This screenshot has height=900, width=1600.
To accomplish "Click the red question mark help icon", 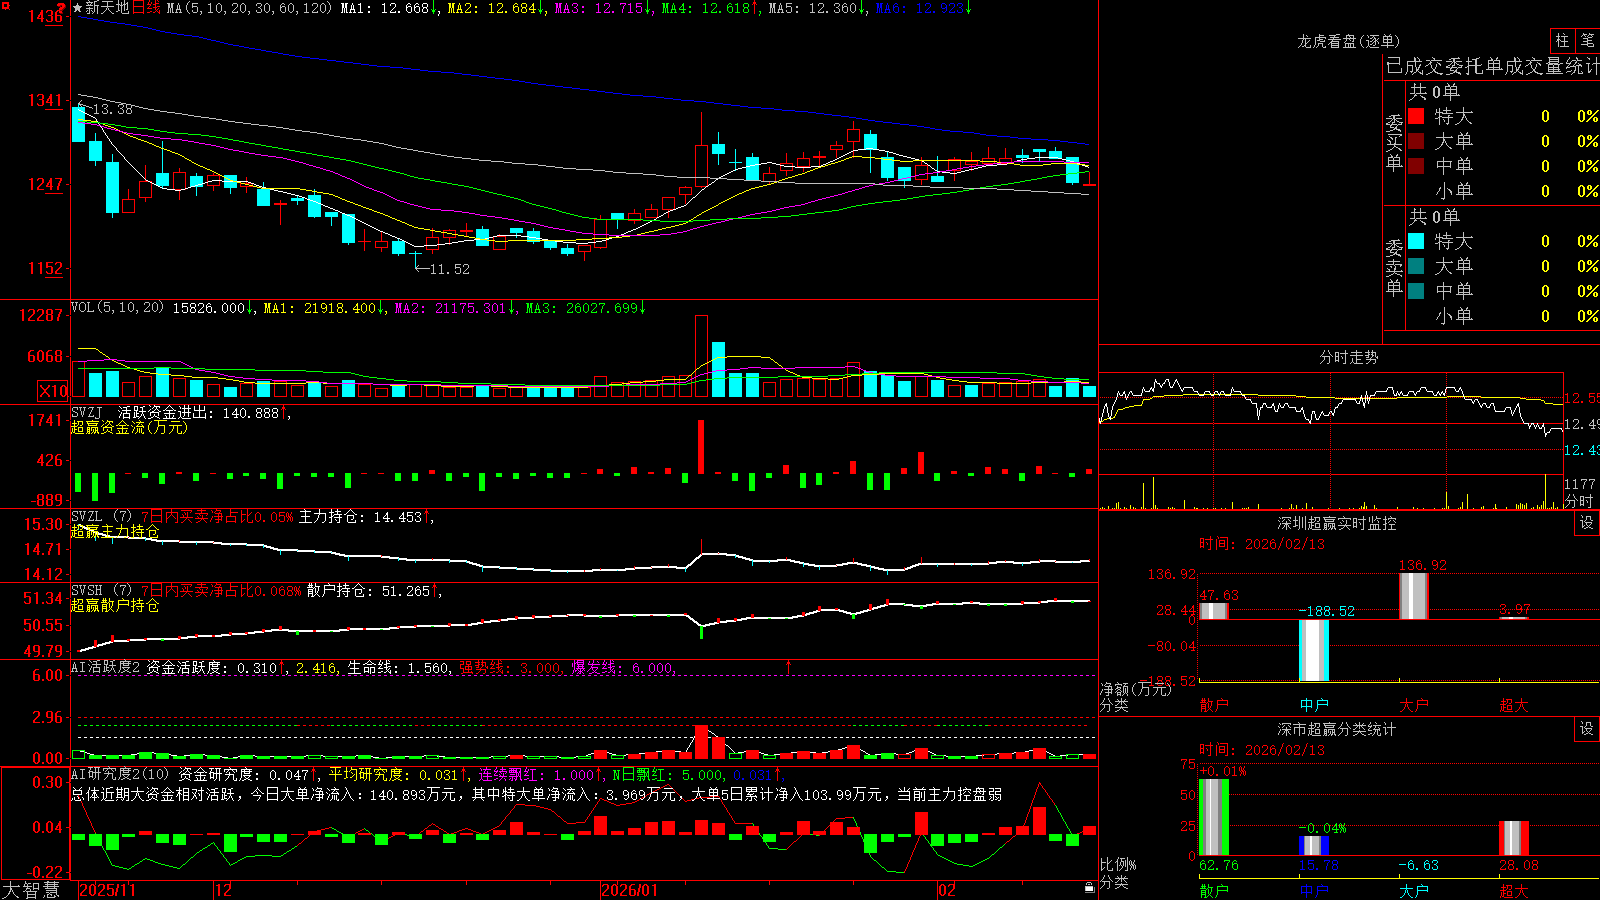I will point(61,7).
